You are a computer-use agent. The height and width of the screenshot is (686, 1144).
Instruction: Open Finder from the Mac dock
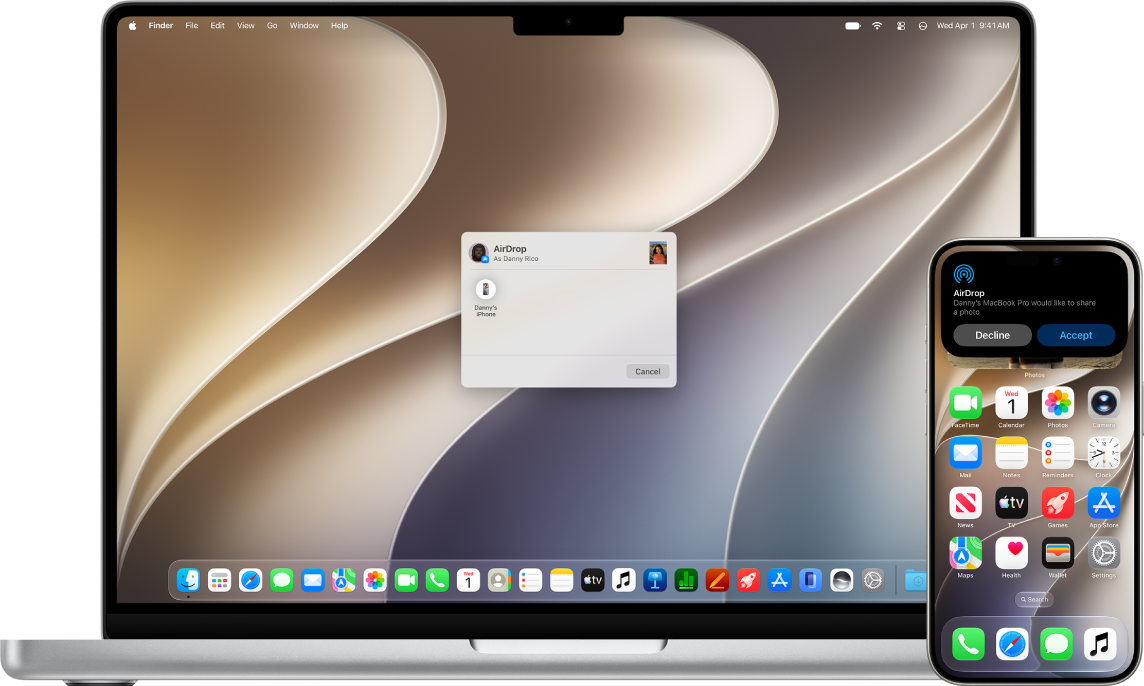188,580
